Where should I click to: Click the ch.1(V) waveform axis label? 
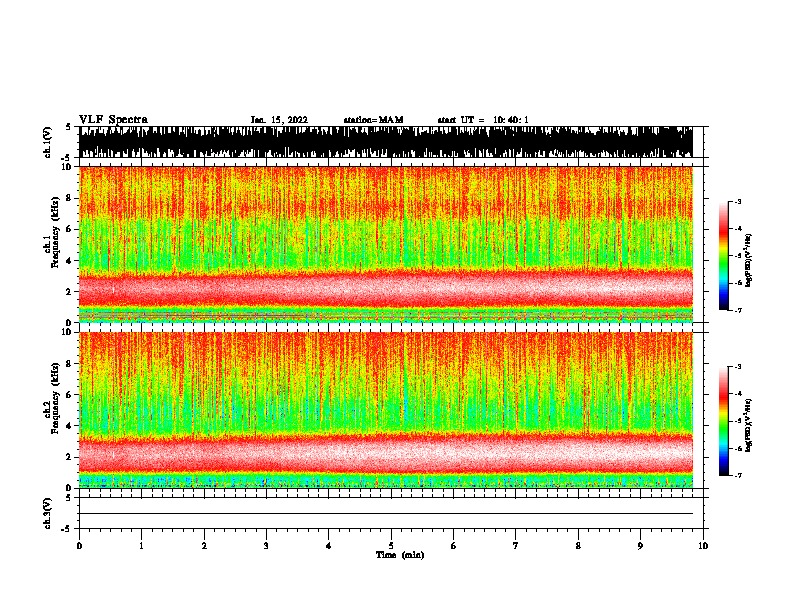(x=48, y=142)
